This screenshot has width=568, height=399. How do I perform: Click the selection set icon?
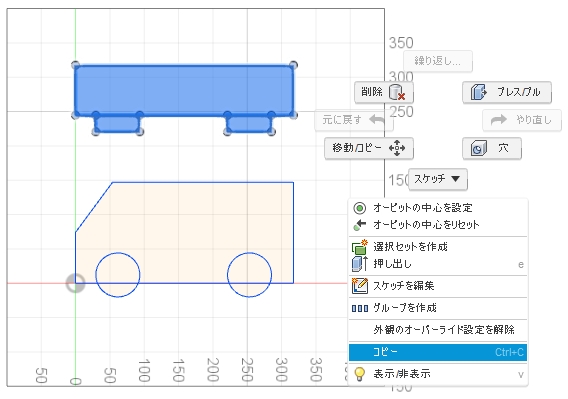tap(360, 247)
